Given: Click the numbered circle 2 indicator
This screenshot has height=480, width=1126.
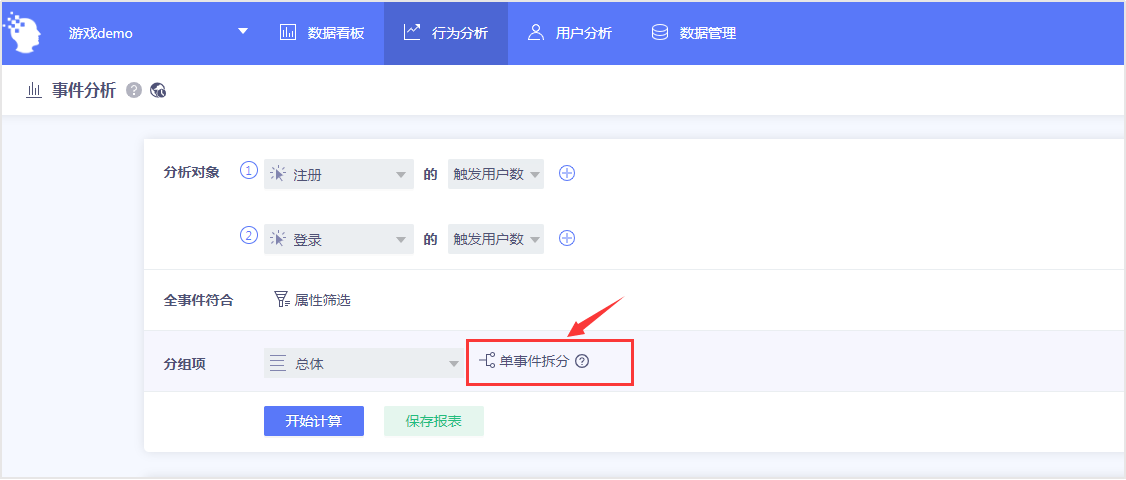Looking at the screenshot, I should coord(248,236).
